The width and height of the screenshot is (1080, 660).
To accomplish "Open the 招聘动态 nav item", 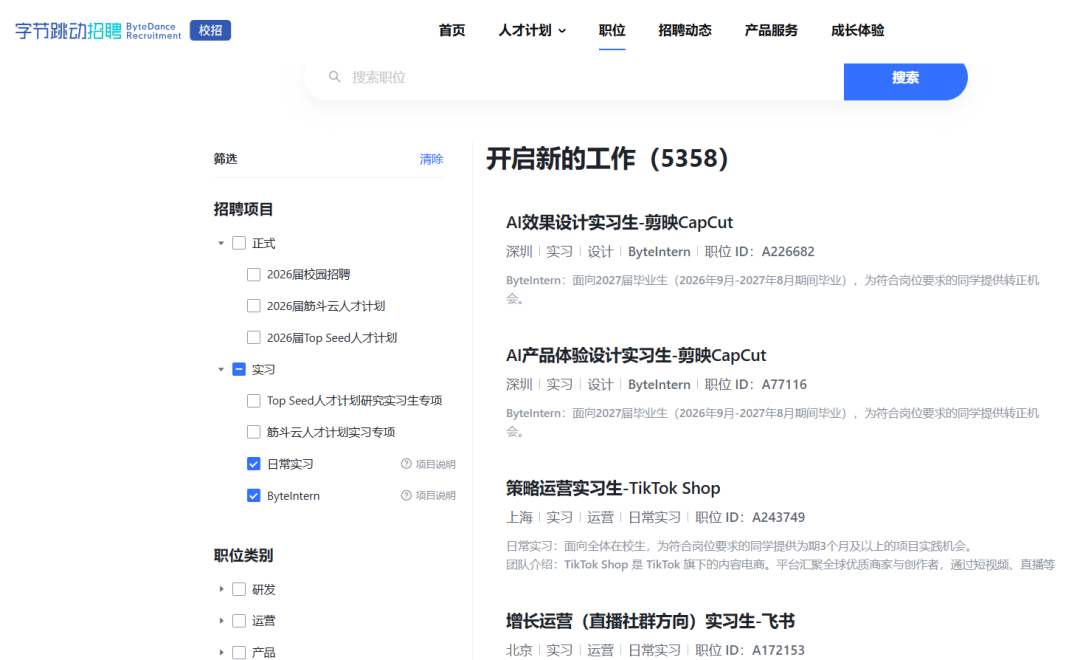I will point(685,30).
